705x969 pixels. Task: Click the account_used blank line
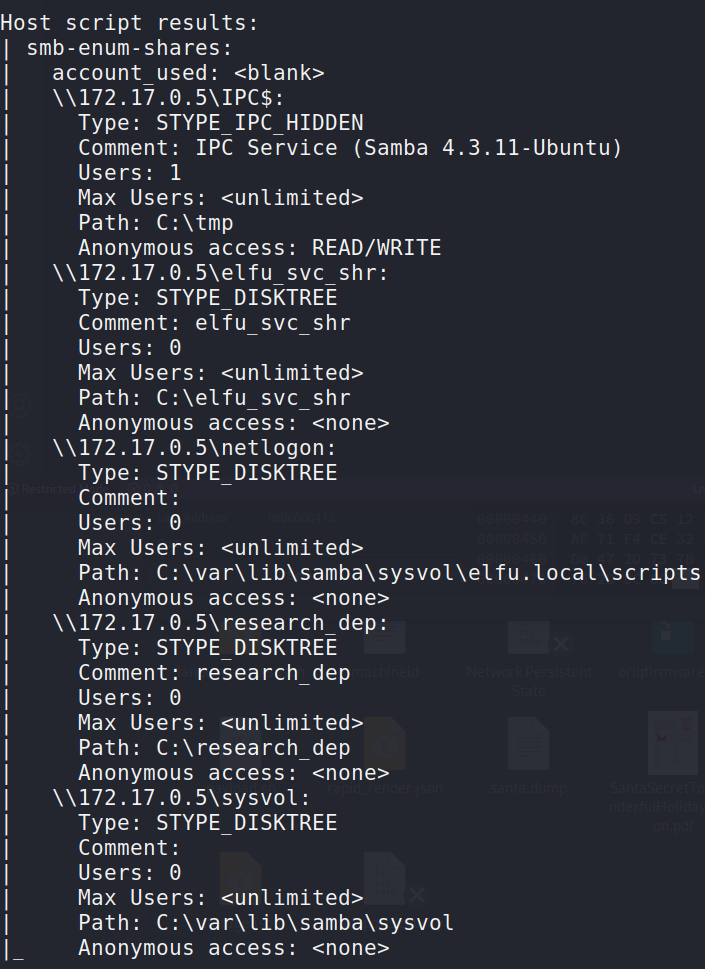[188, 73]
